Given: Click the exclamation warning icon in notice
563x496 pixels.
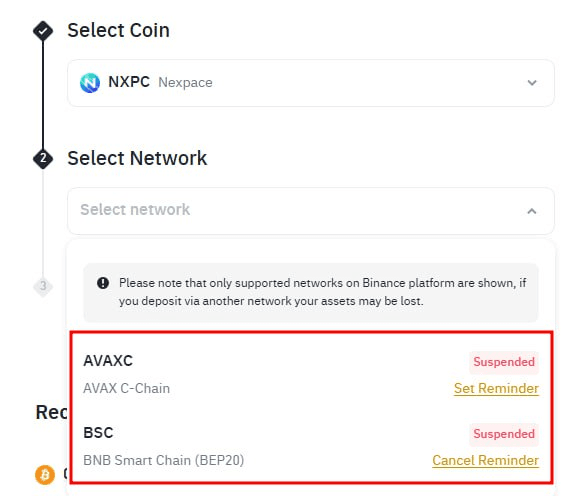Looking at the screenshot, I should 103,283.
